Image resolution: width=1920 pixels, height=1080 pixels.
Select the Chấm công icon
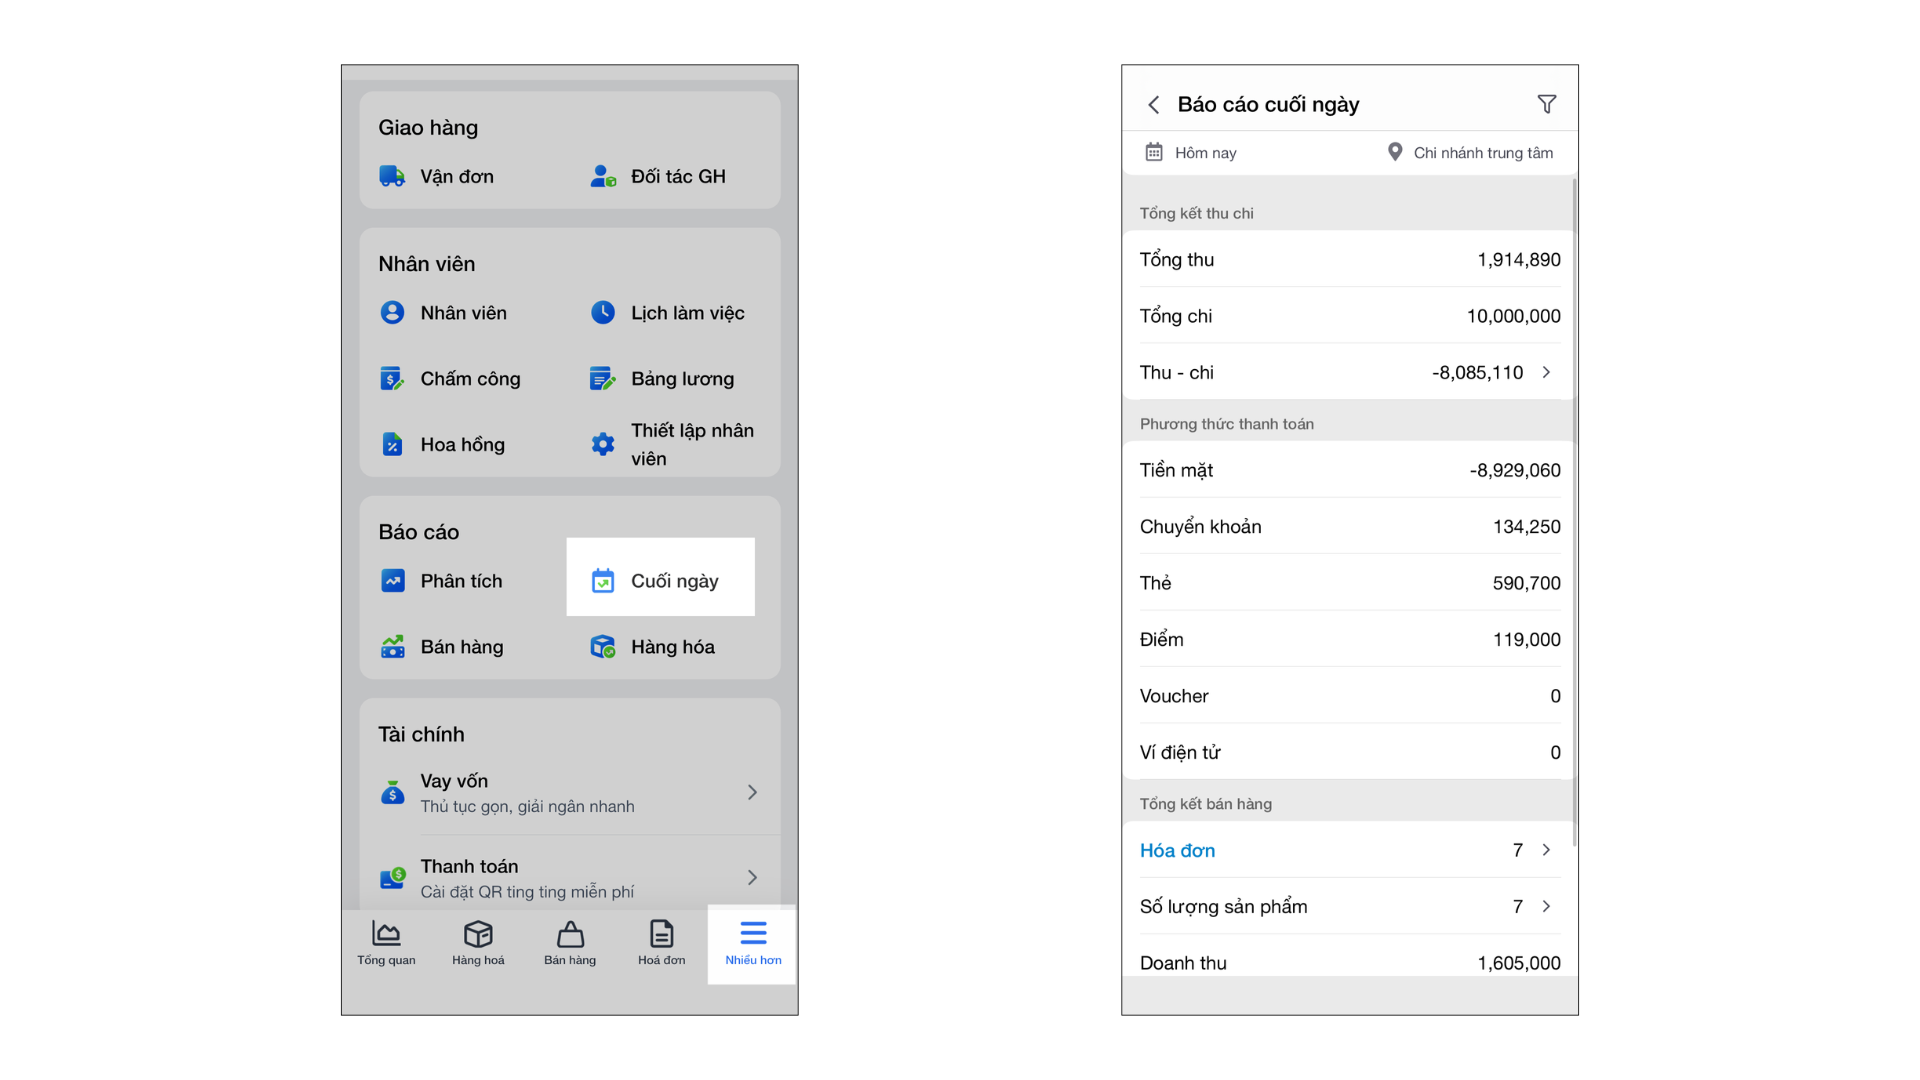(x=392, y=379)
